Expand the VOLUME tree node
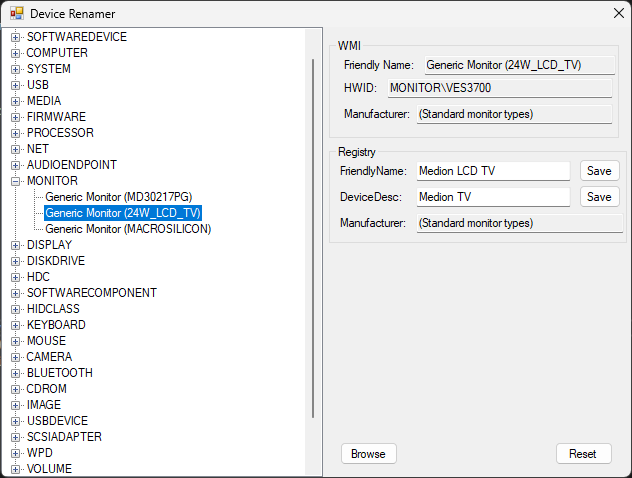This screenshot has width=632, height=478. (15, 469)
